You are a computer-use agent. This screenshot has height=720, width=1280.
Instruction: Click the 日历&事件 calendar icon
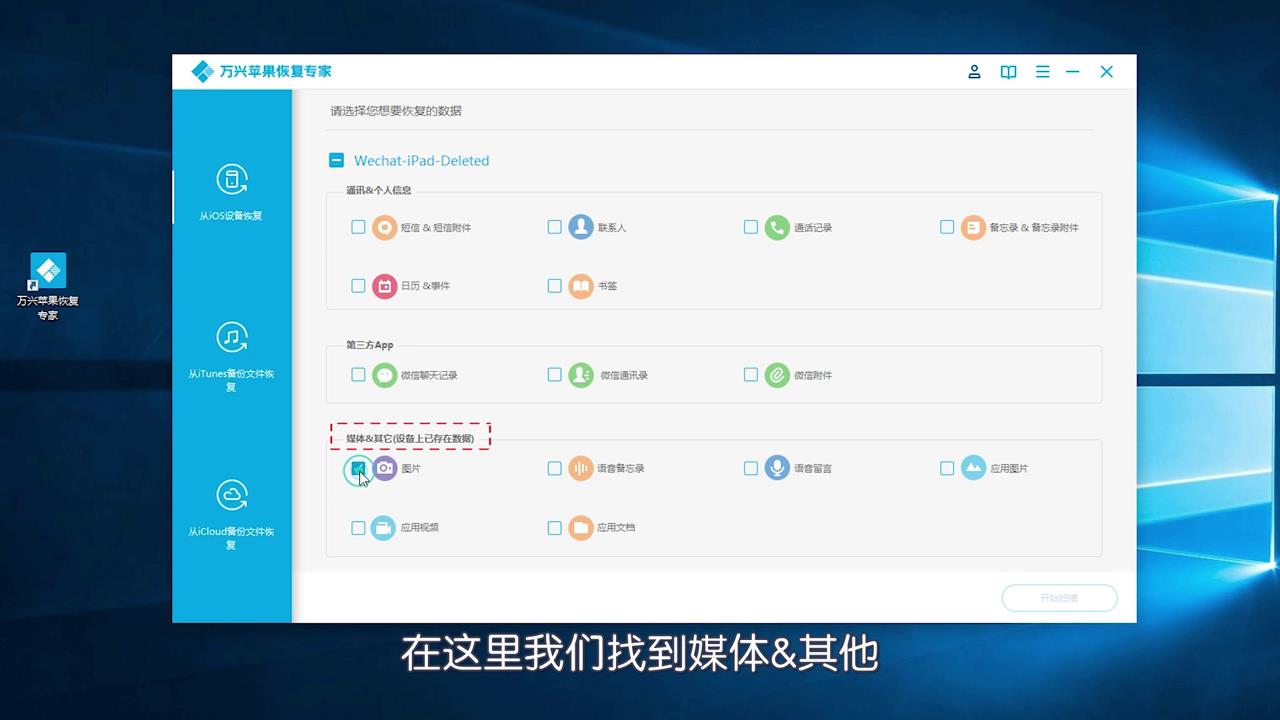tap(385, 286)
